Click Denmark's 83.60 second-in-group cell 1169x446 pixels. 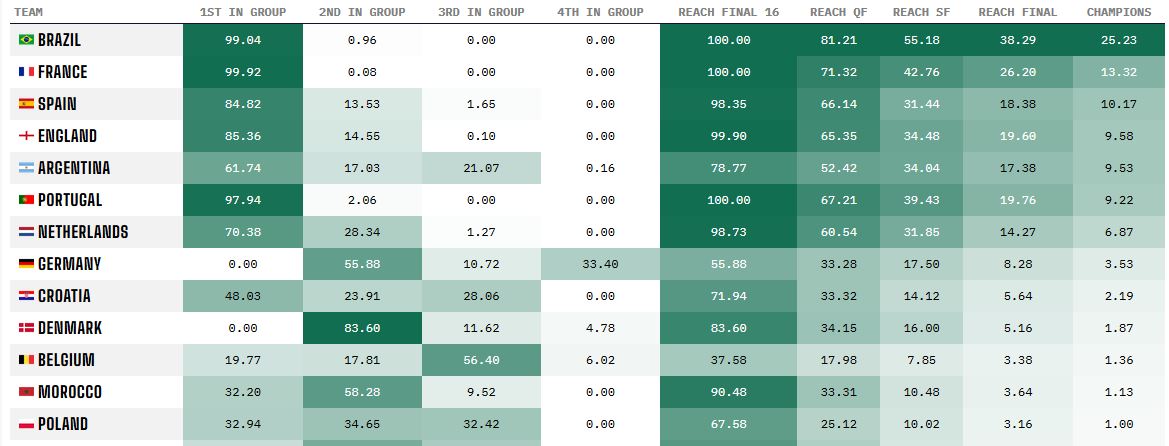pyautogui.click(x=362, y=328)
